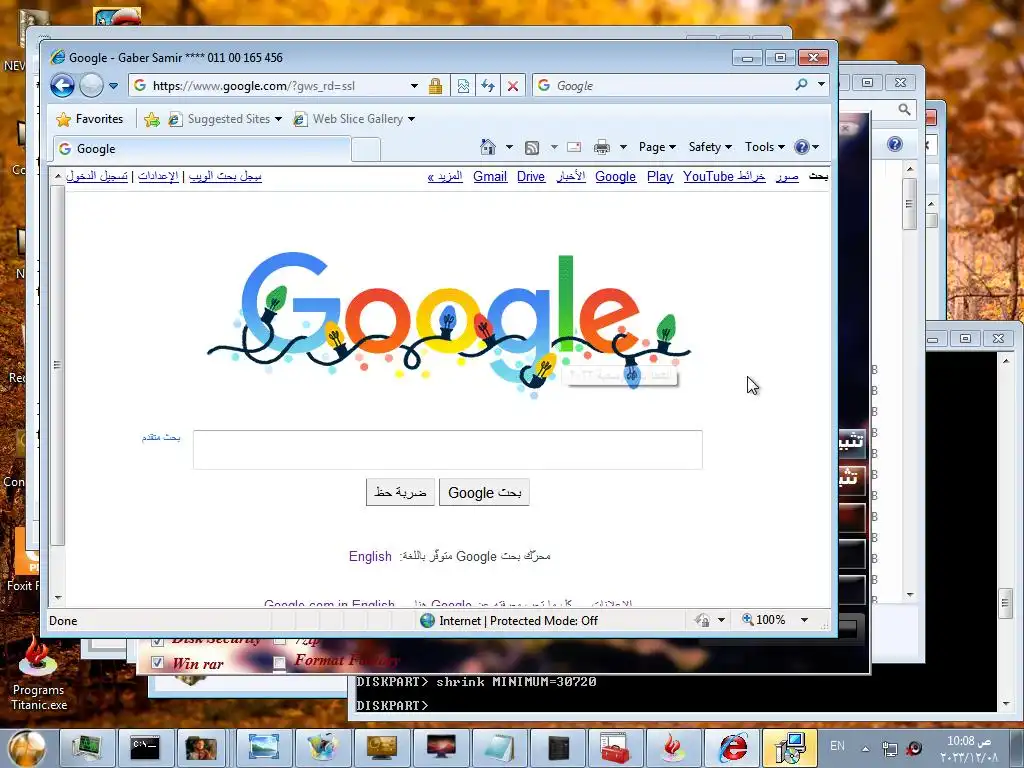Image resolution: width=1024 pixels, height=768 pixels.
Task: Open the Page menu
Action: point(657,147)
